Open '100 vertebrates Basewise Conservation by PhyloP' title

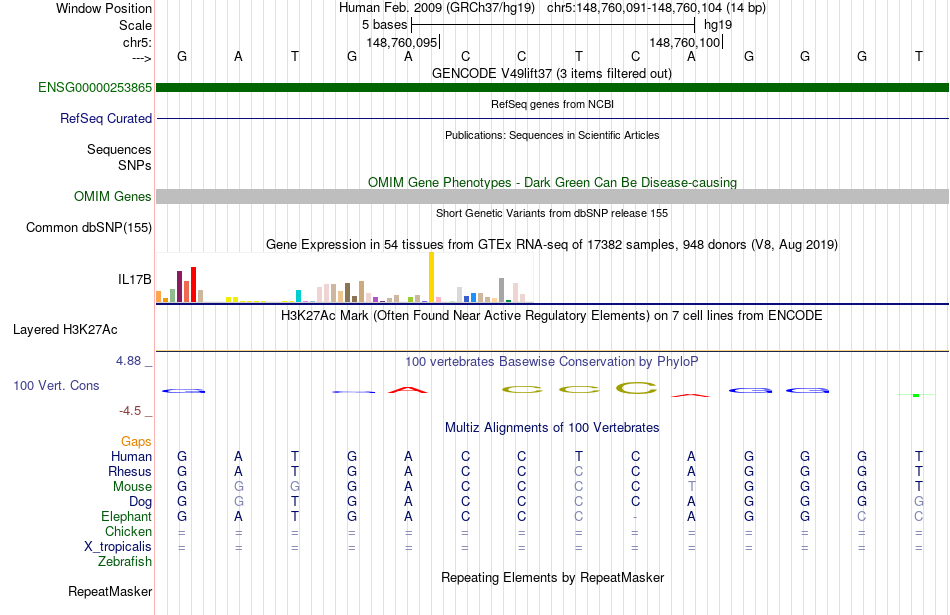tap(552, 362)
